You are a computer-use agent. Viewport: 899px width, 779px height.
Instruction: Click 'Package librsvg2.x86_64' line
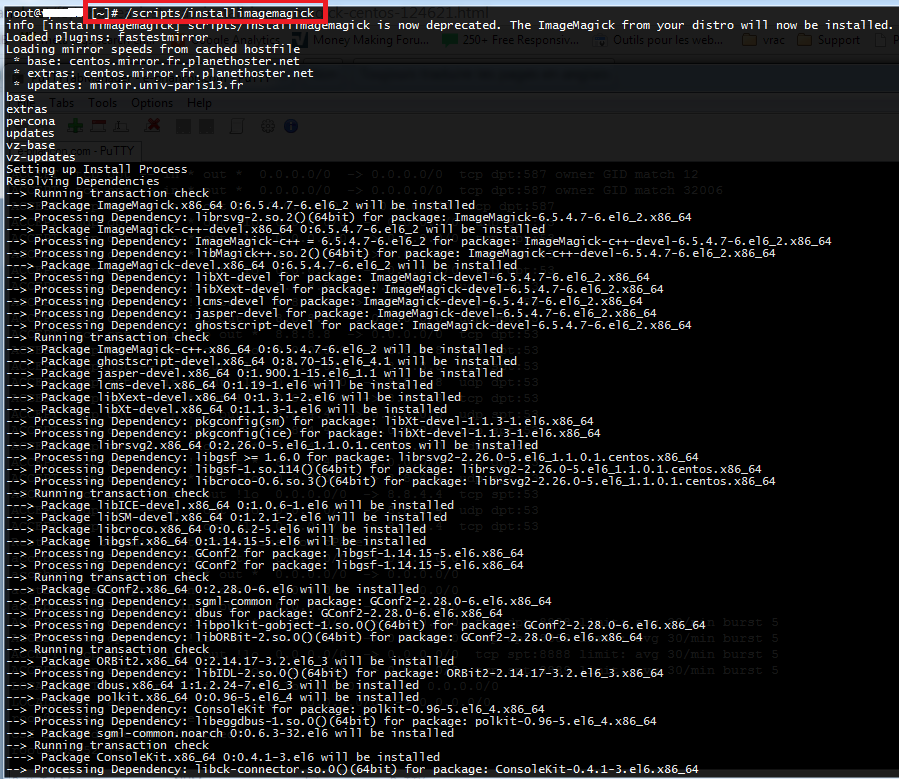pos(272,446)
